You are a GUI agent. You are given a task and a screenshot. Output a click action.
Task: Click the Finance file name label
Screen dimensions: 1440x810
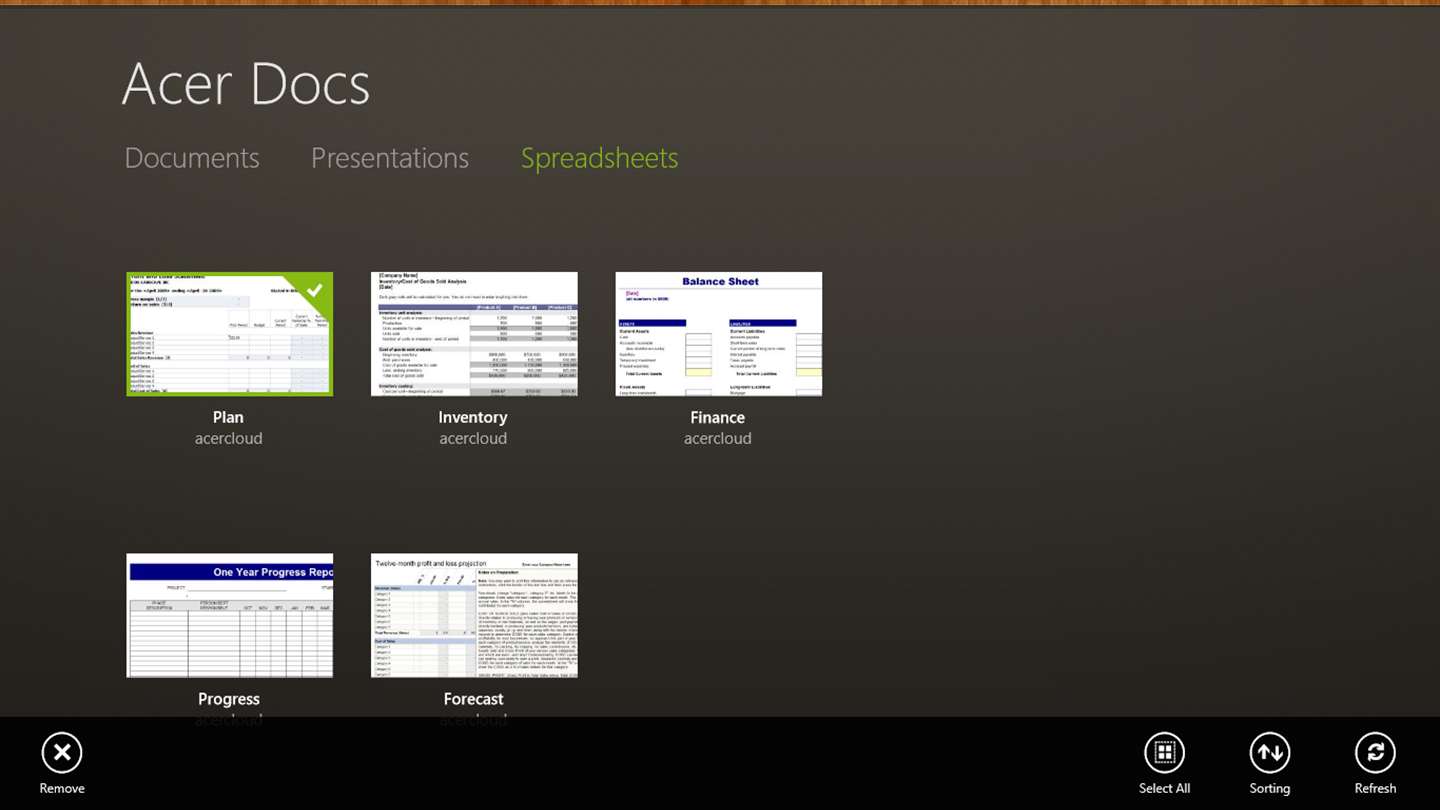[718, 417]
